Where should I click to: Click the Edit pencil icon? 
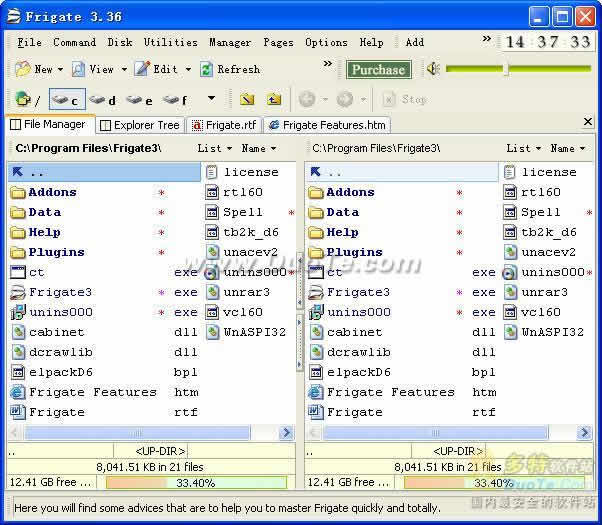142,69
